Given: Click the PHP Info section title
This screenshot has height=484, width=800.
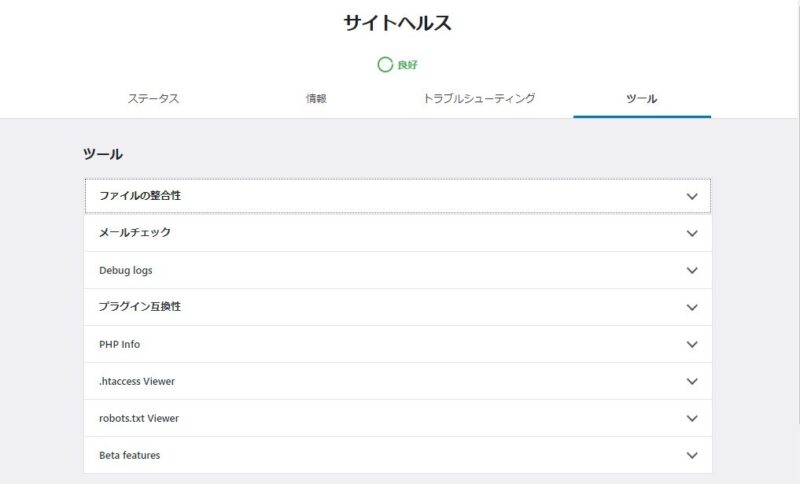Looking at the screenshot, I should pyautogui.click(x=119, y=344).
